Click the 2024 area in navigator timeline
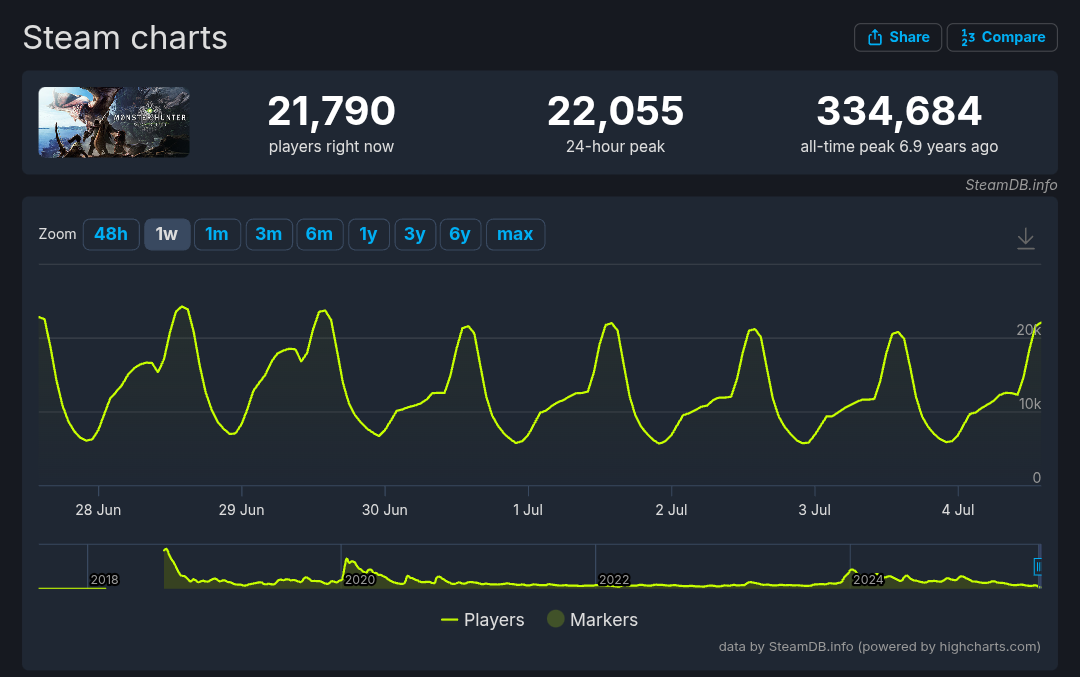Viewport: 1080px width, 677px height. coord(867,580)
